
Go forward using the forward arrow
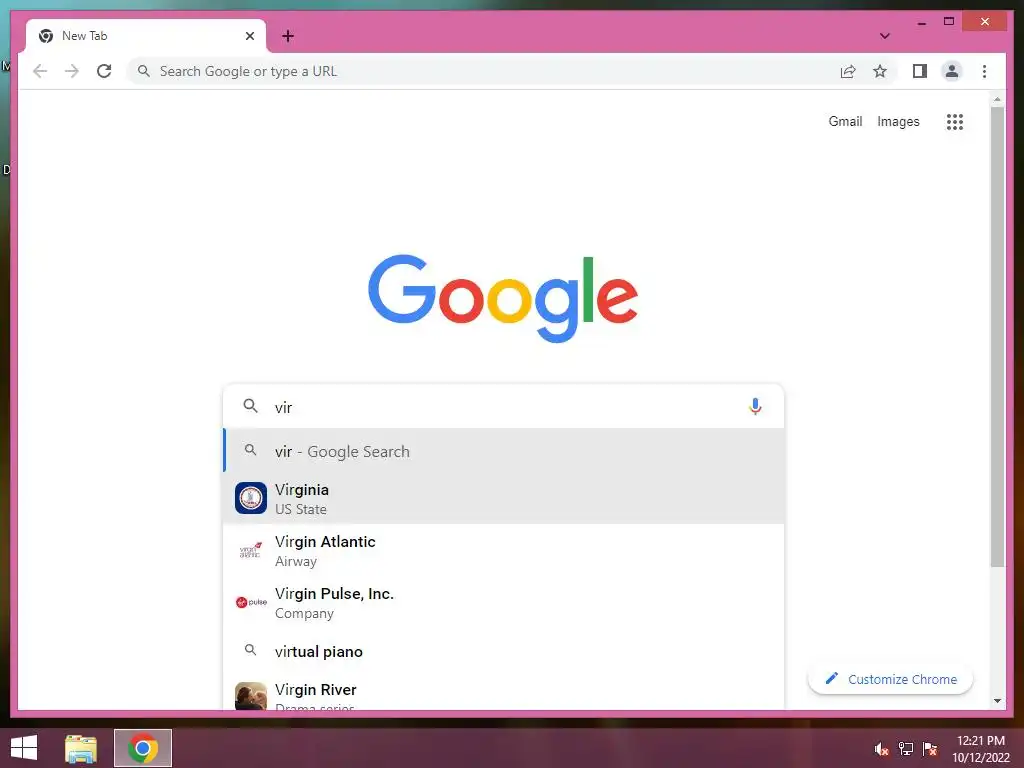point(72,71)
